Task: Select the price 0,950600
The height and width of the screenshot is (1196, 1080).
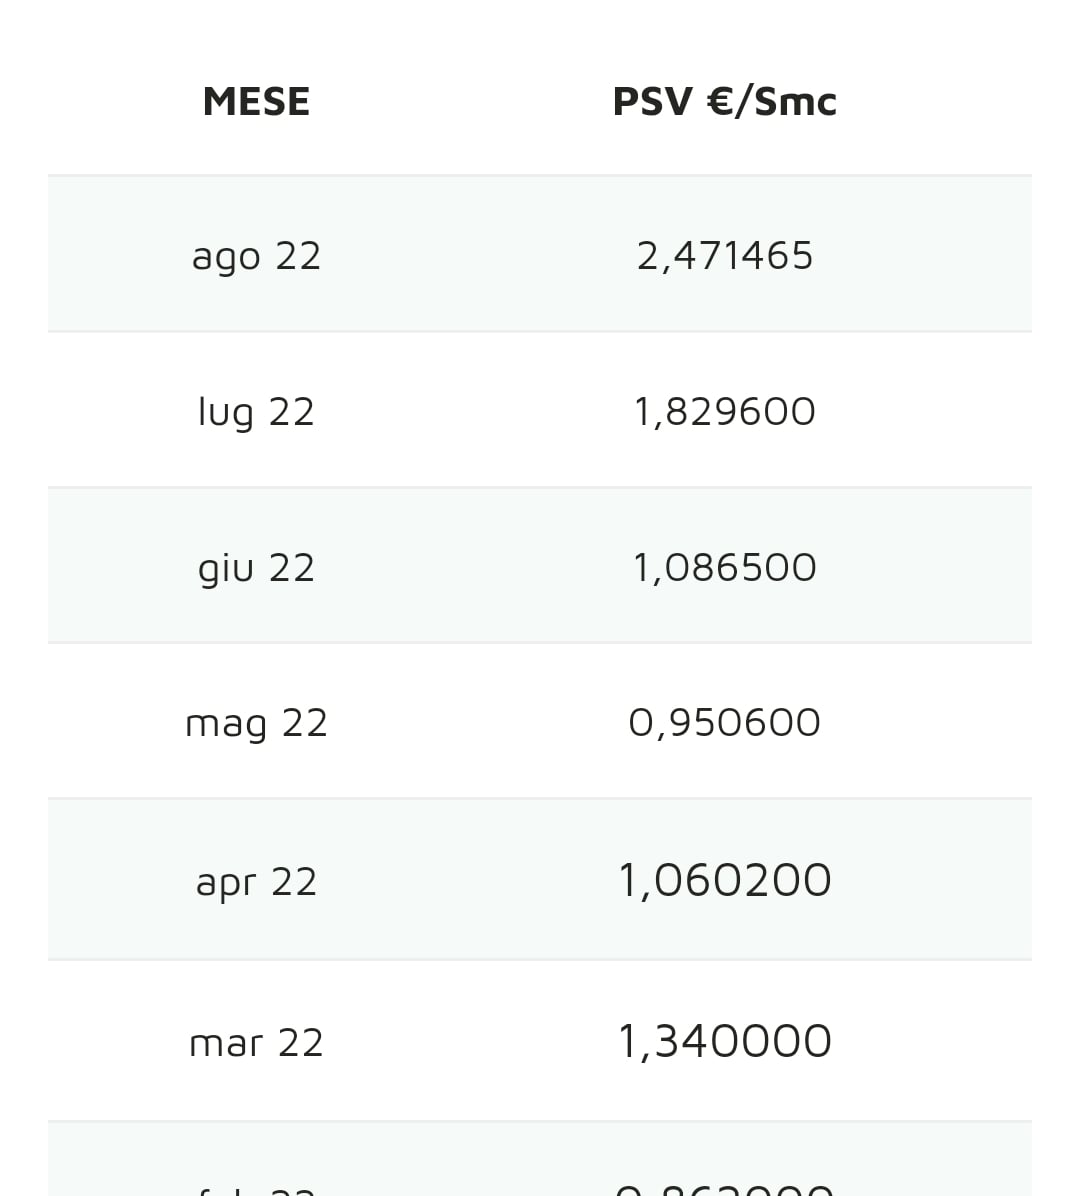Action: click(x=724, y=723)
